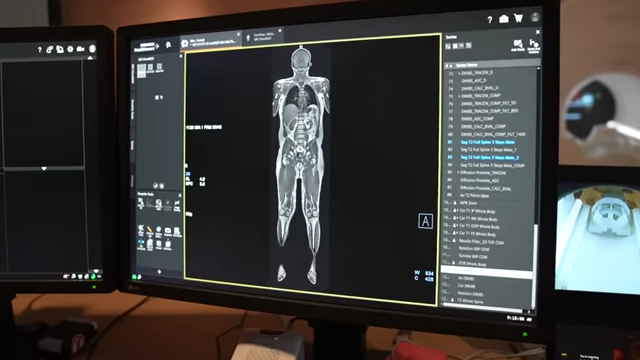The image size is (640, 360).
Task: Open the user profile avatar in top bar
Action: (x=535, y=17)
